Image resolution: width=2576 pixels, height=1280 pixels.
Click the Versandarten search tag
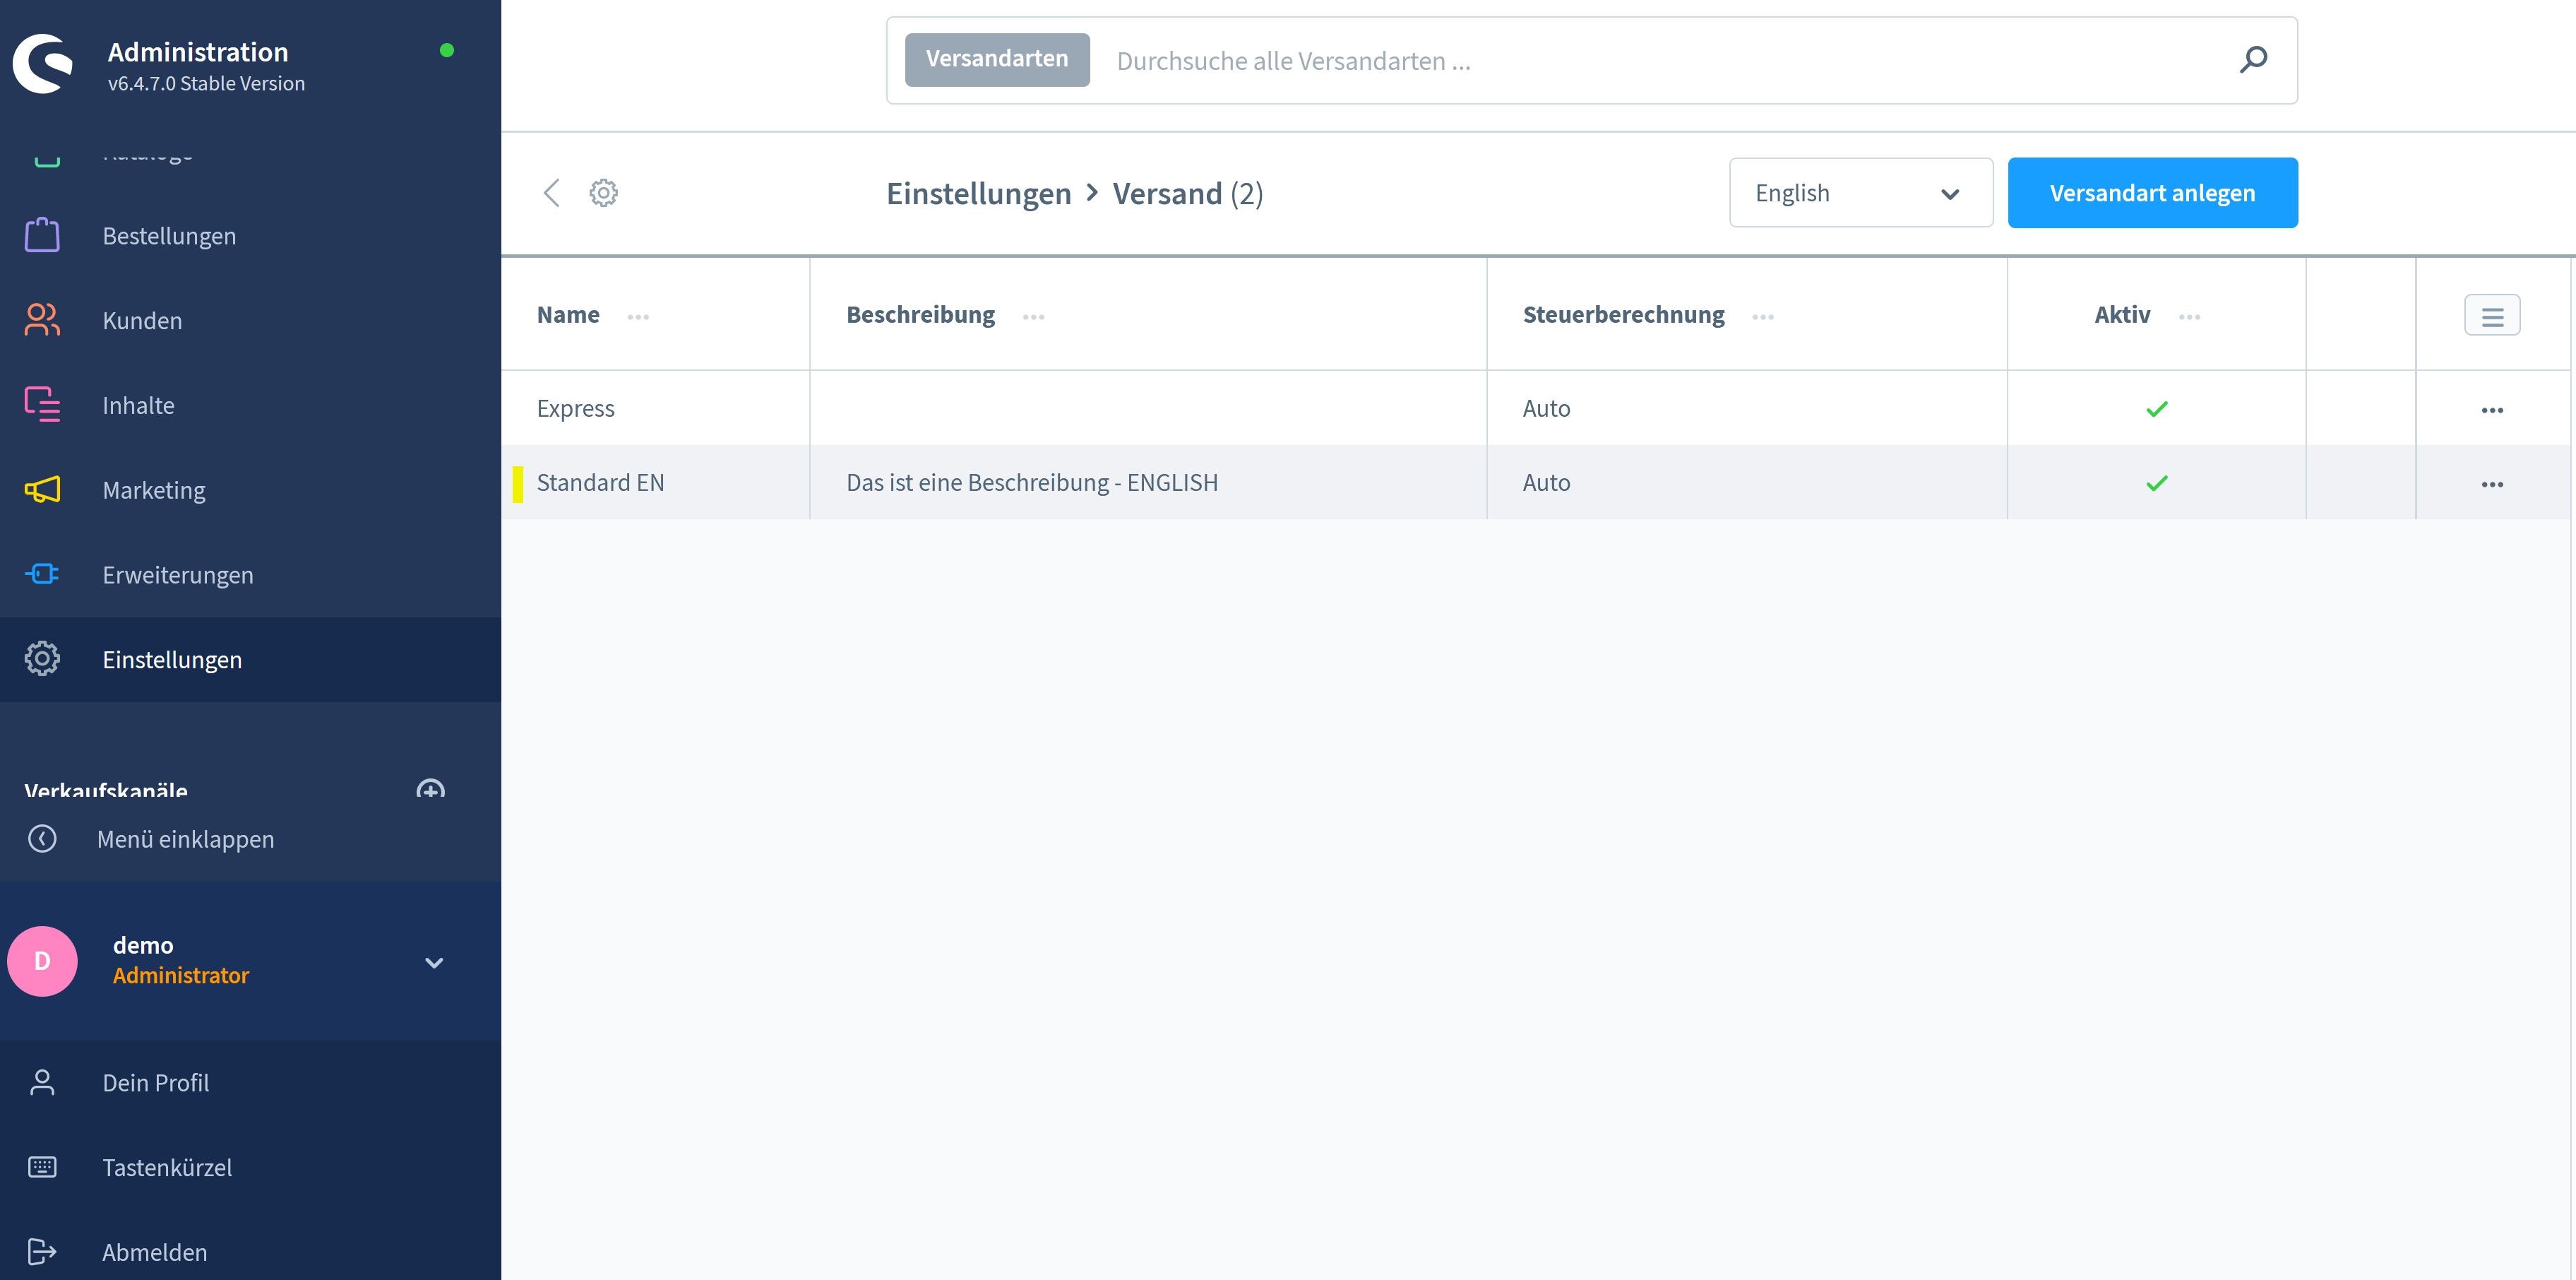[997, 59]
